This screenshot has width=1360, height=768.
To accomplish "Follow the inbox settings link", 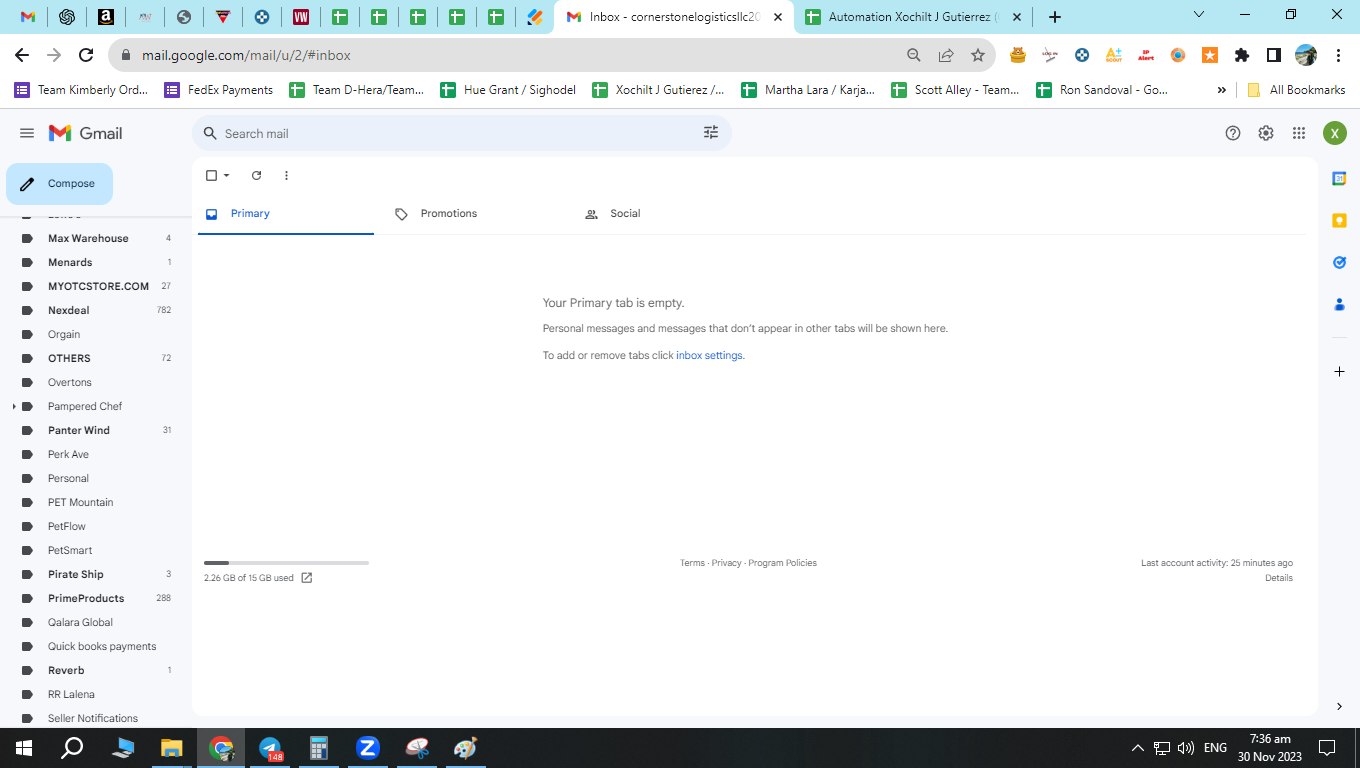I will point(709,356).
